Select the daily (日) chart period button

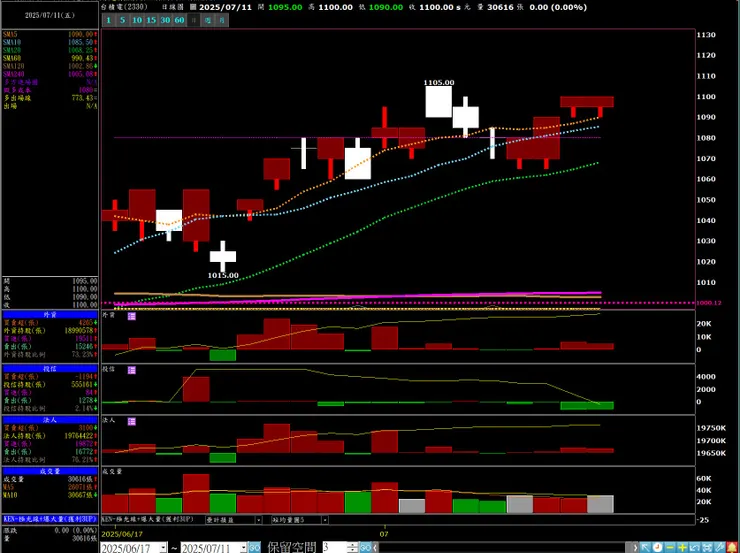[x=193, y=20]
